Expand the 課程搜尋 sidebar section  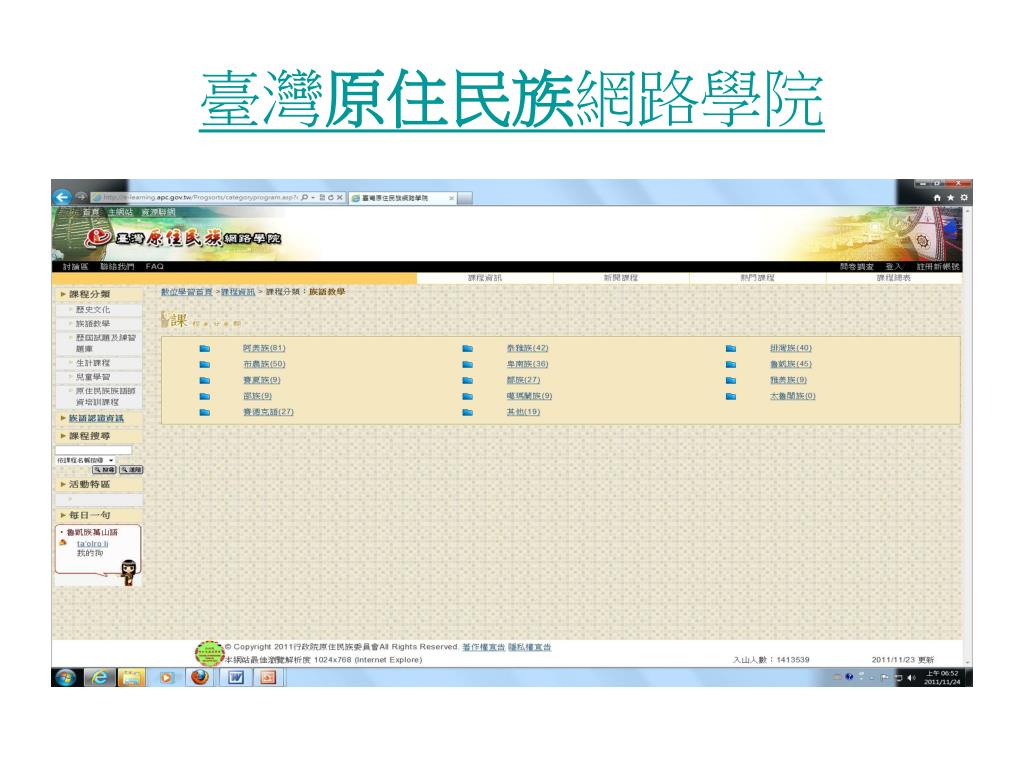[x=98, y=436]
